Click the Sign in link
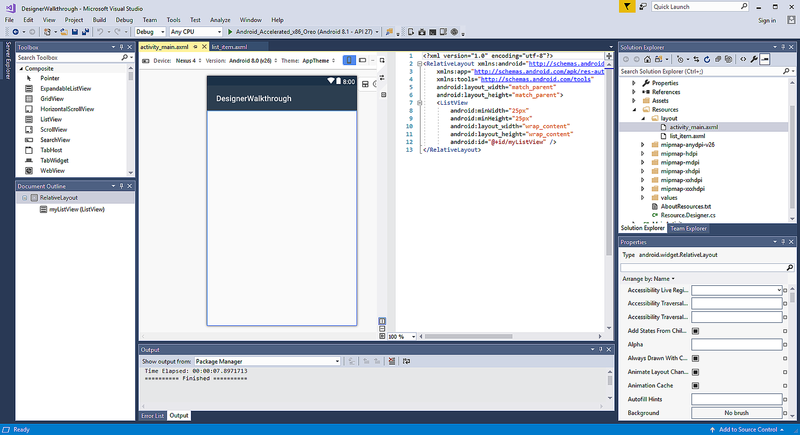Screen dimensions: 800x435 pos(767,20)
